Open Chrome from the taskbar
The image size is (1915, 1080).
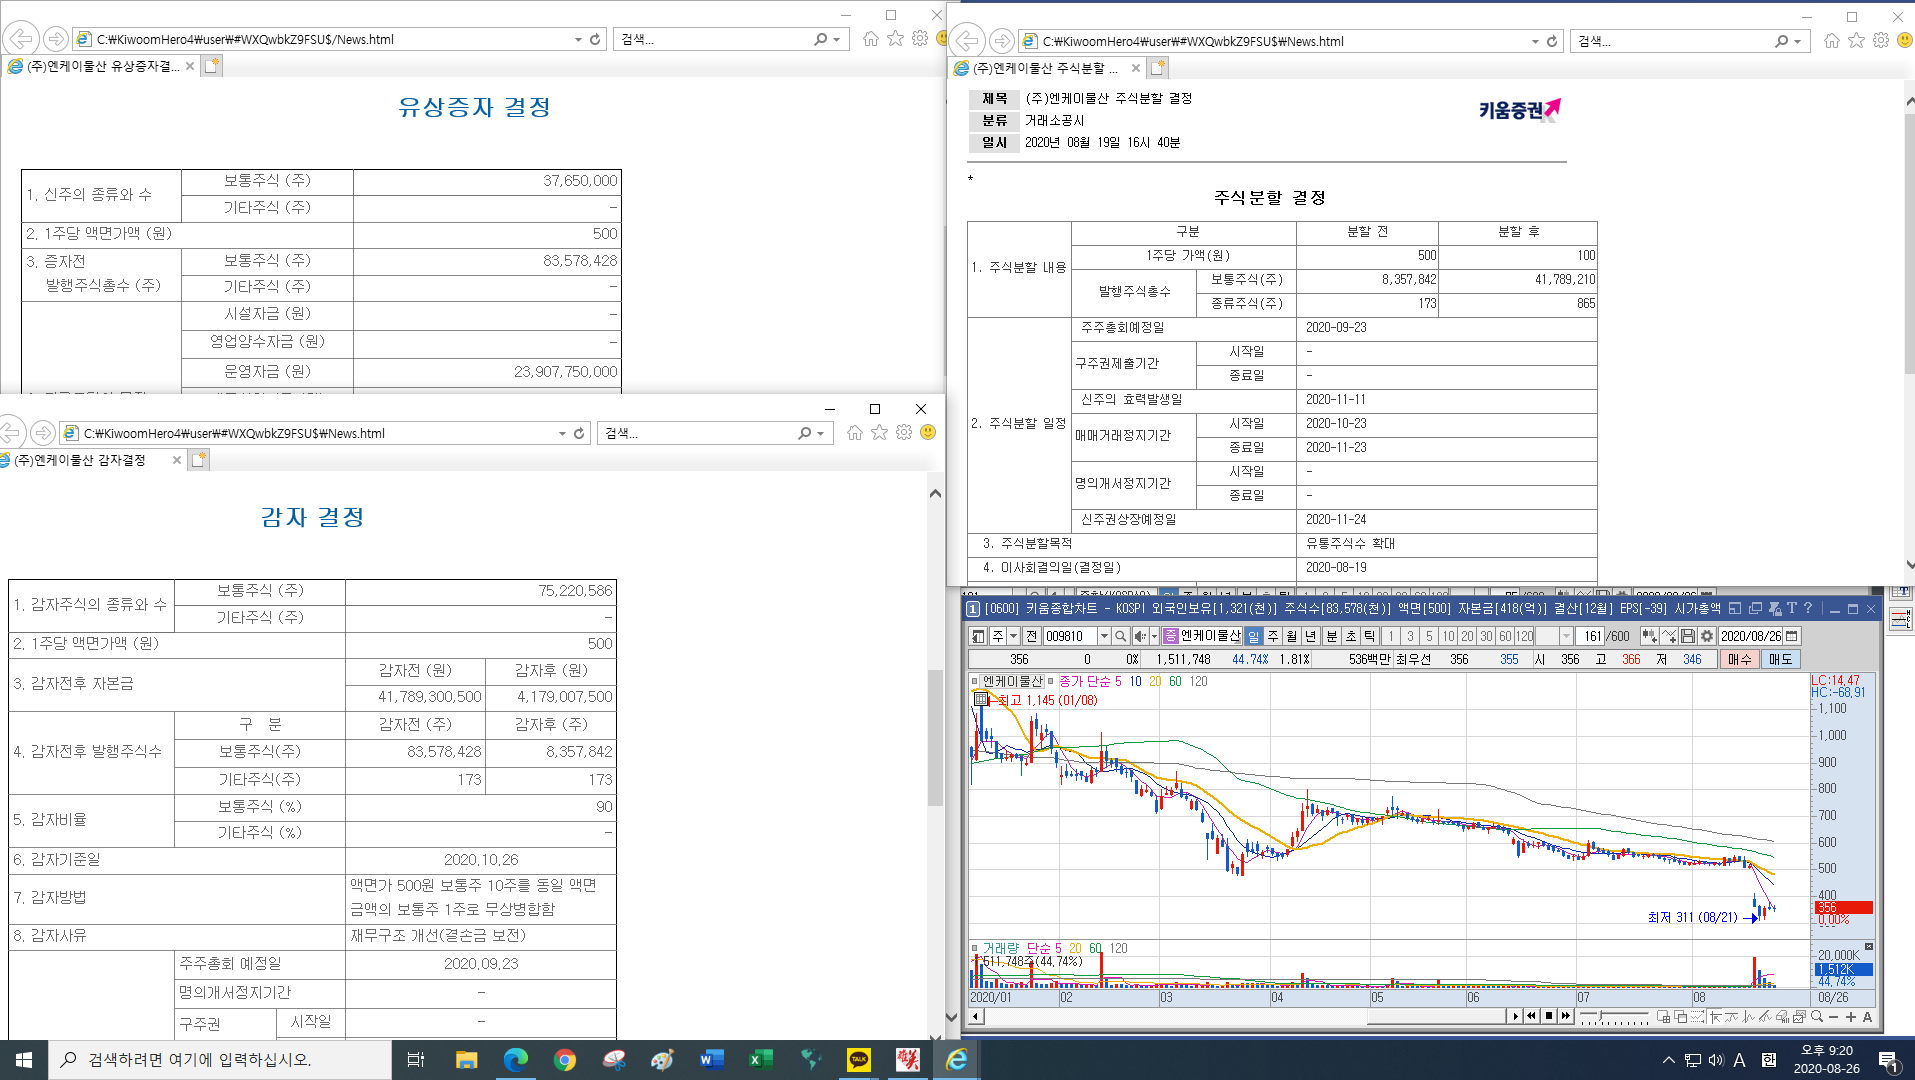pyautogui.click(x=565, y=1060)
